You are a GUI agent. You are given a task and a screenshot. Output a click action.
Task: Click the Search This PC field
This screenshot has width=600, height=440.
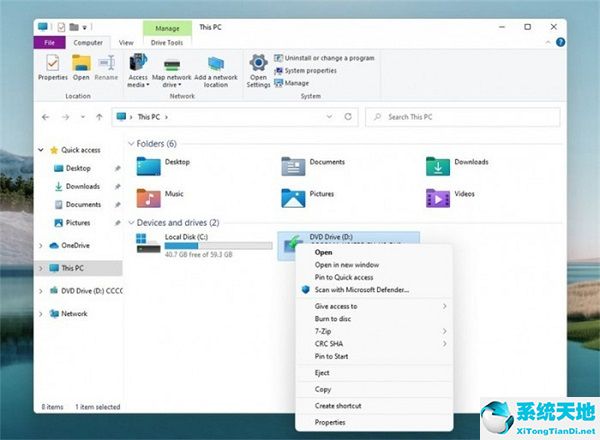pos(463,117)
